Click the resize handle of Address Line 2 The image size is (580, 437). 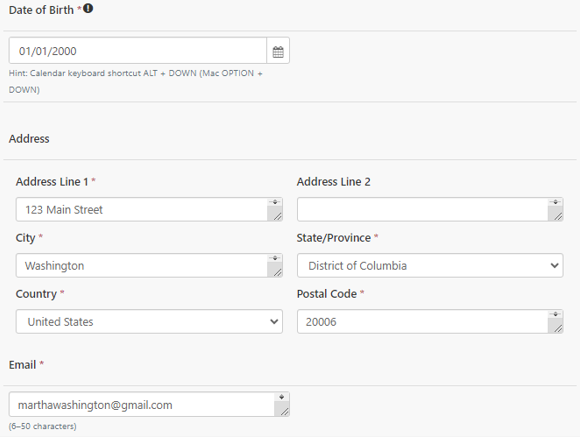tap(558, 216)
